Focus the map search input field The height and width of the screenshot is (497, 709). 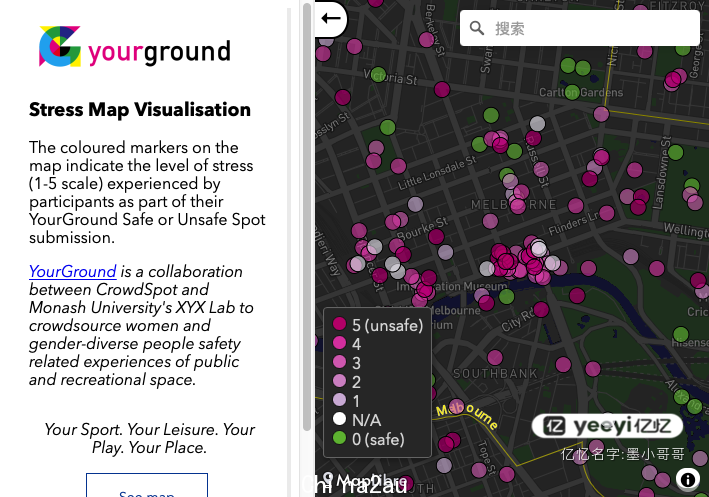580,28
